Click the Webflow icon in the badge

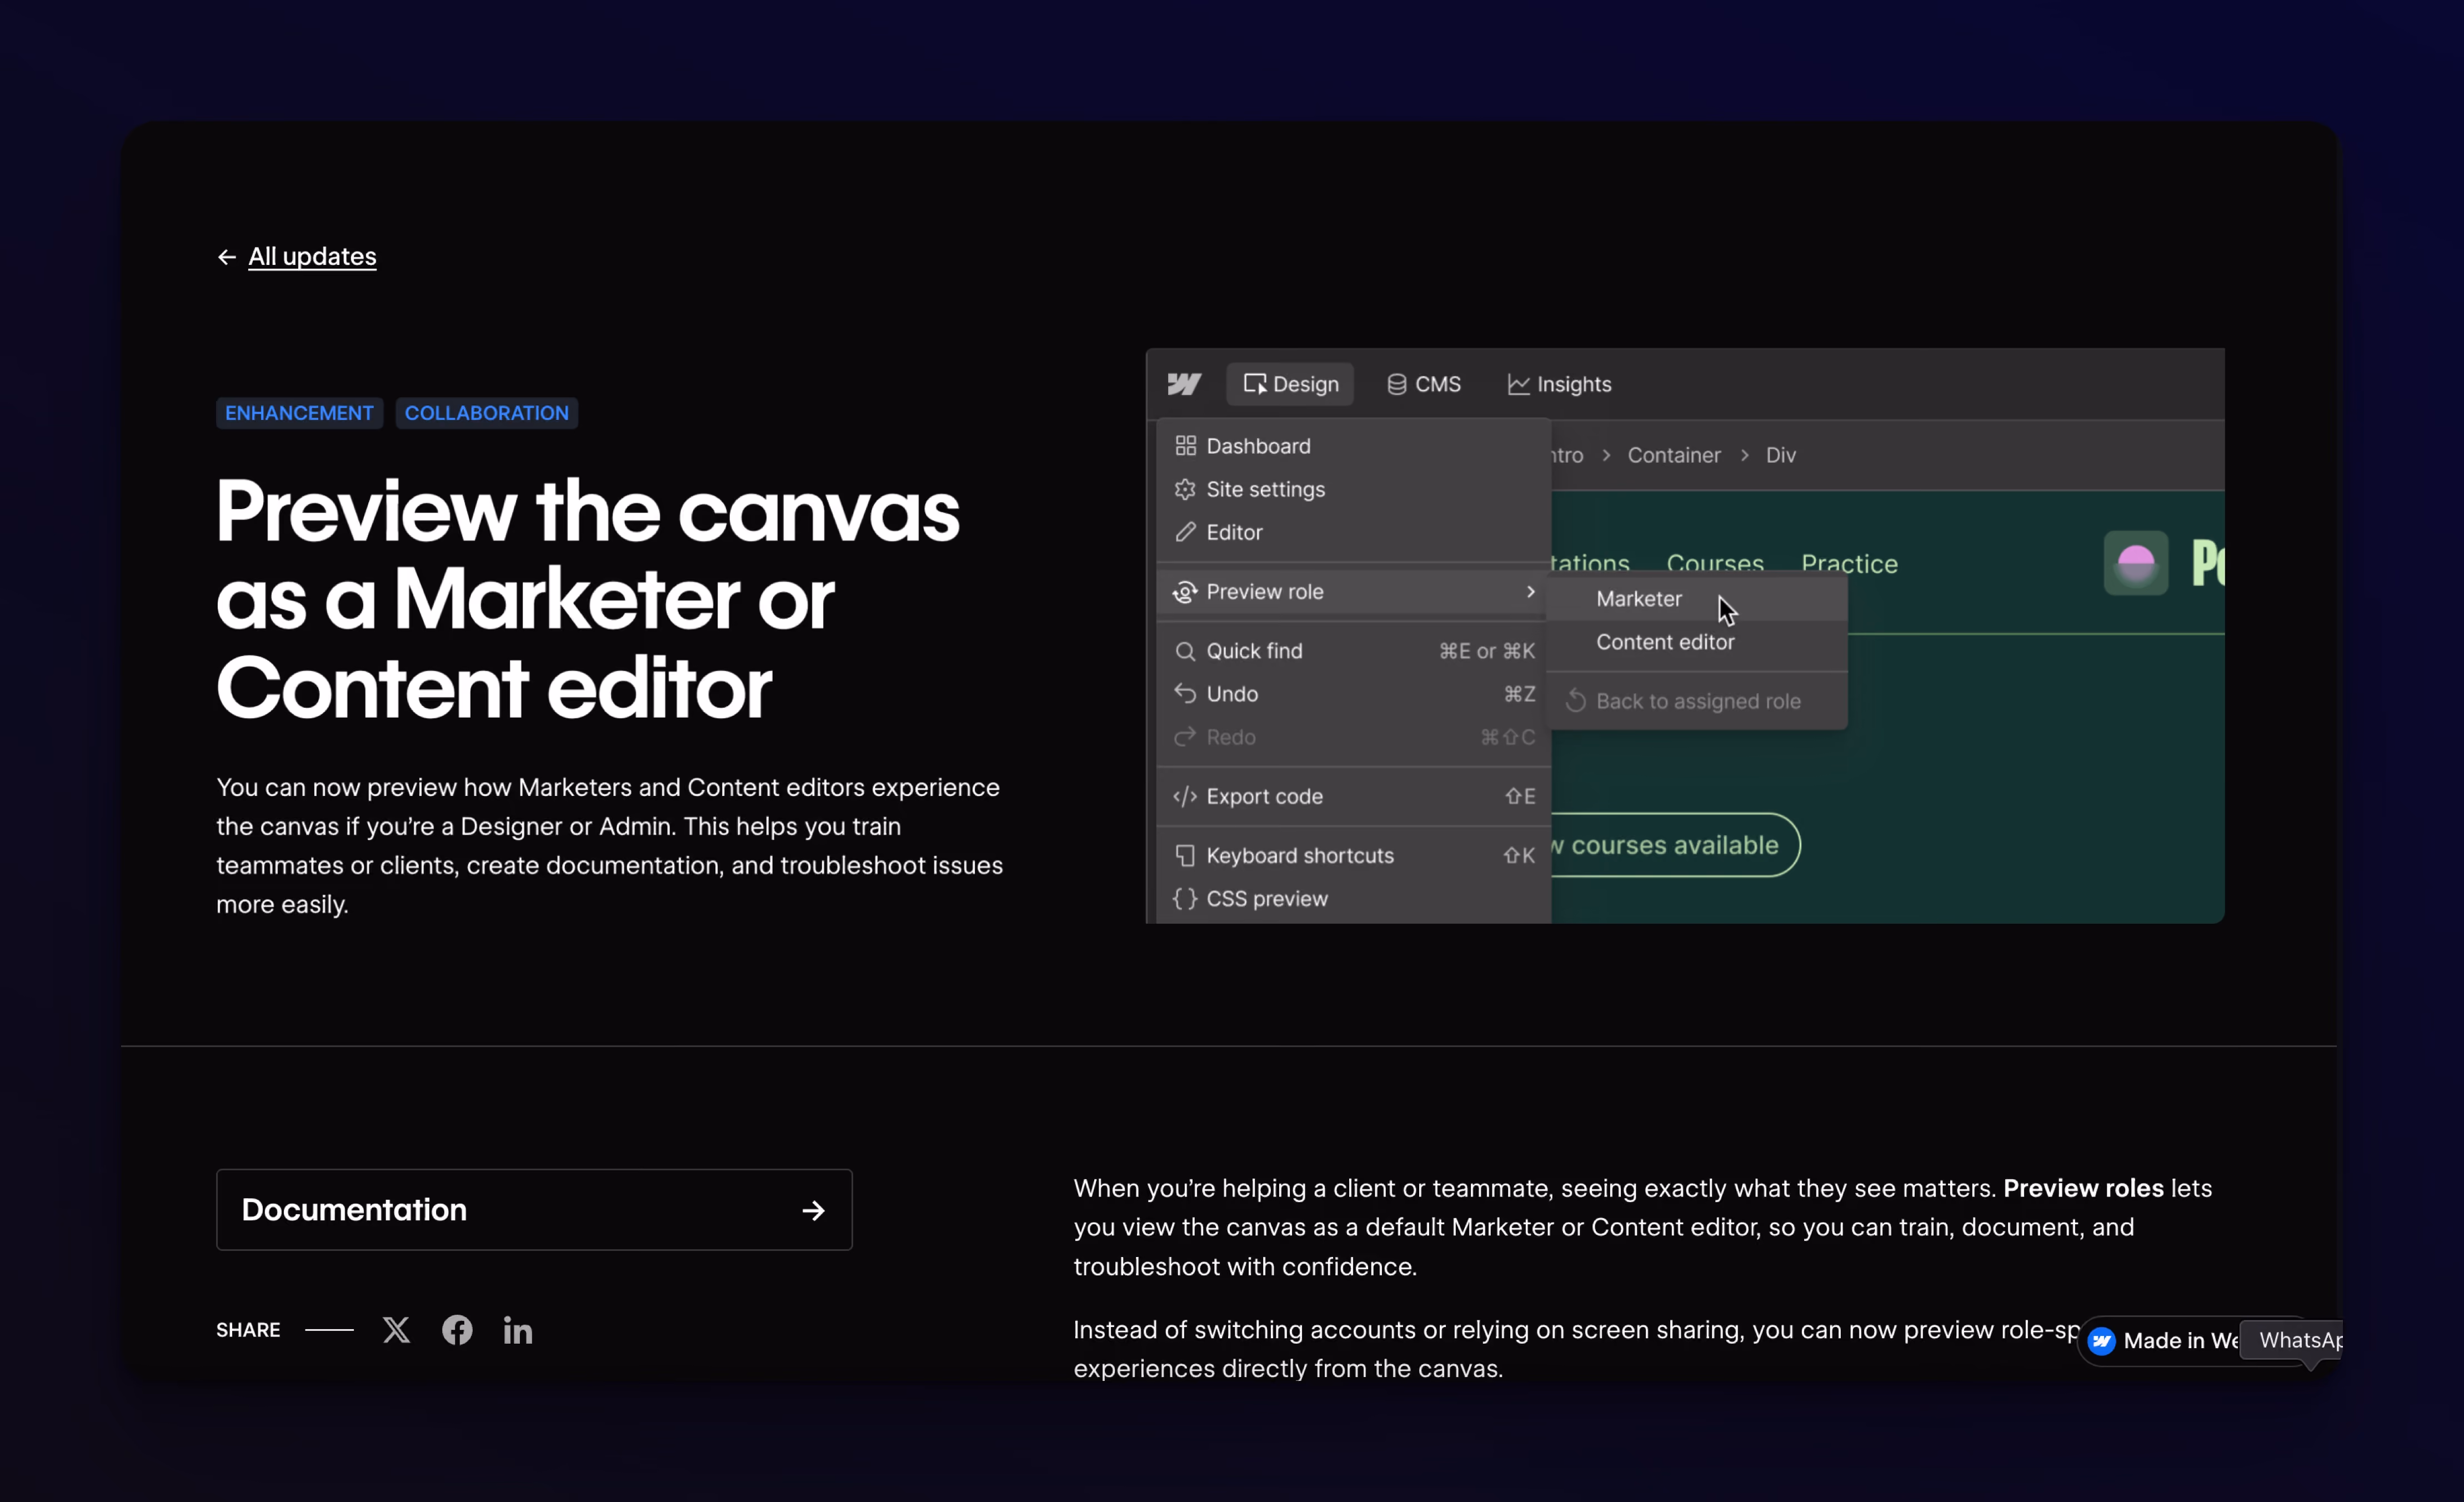(x=2102, y=1341)
